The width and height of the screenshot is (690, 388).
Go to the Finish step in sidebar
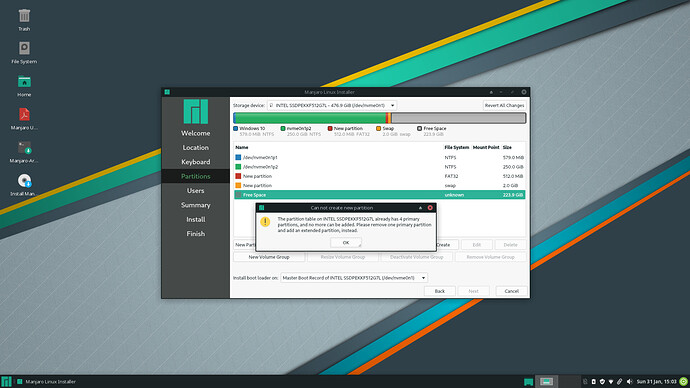tap(195, 234)
